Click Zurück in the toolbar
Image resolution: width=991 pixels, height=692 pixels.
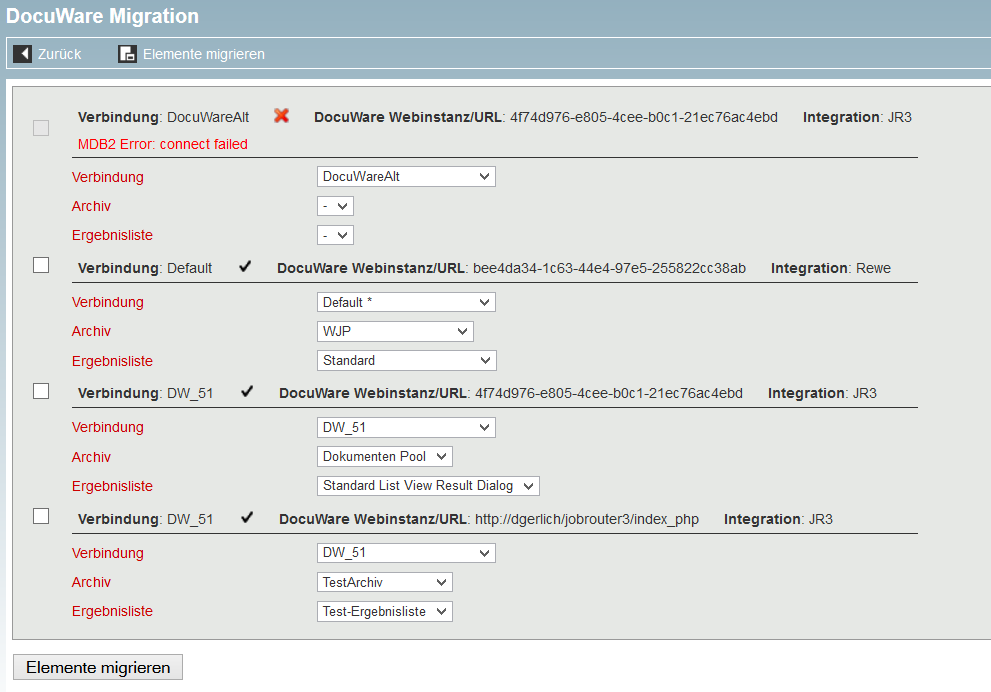(x=59, y=54)
